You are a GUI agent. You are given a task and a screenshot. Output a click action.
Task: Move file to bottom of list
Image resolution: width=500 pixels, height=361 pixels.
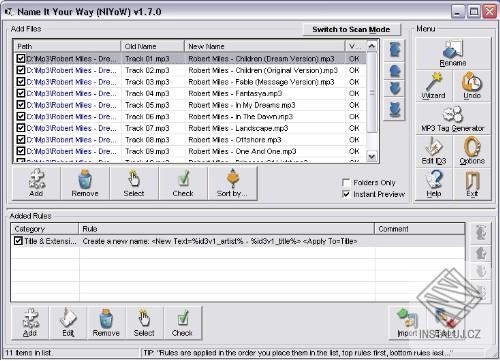(x=395, y=109)
